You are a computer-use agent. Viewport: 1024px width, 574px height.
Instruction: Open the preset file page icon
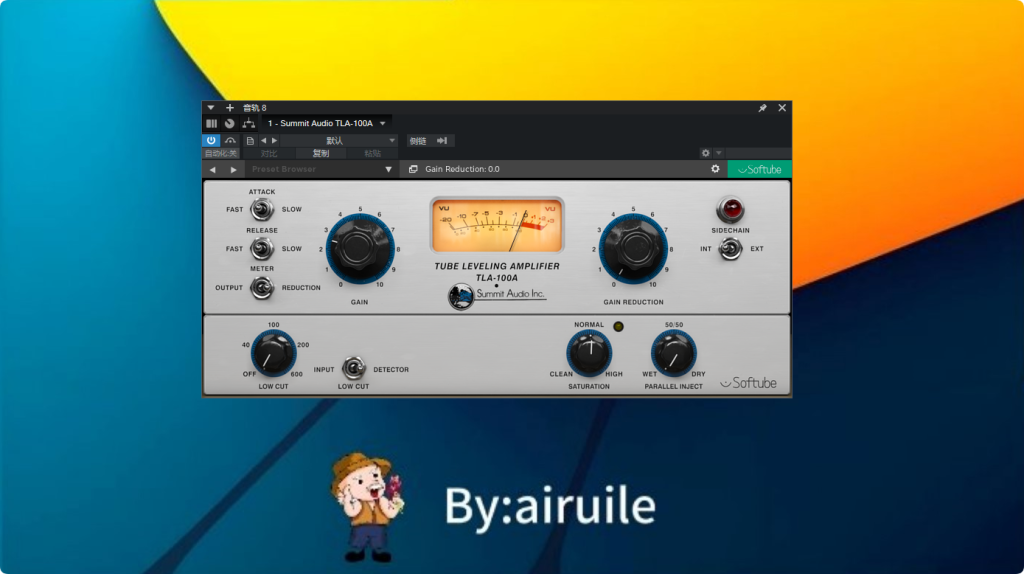coord(250,140)
